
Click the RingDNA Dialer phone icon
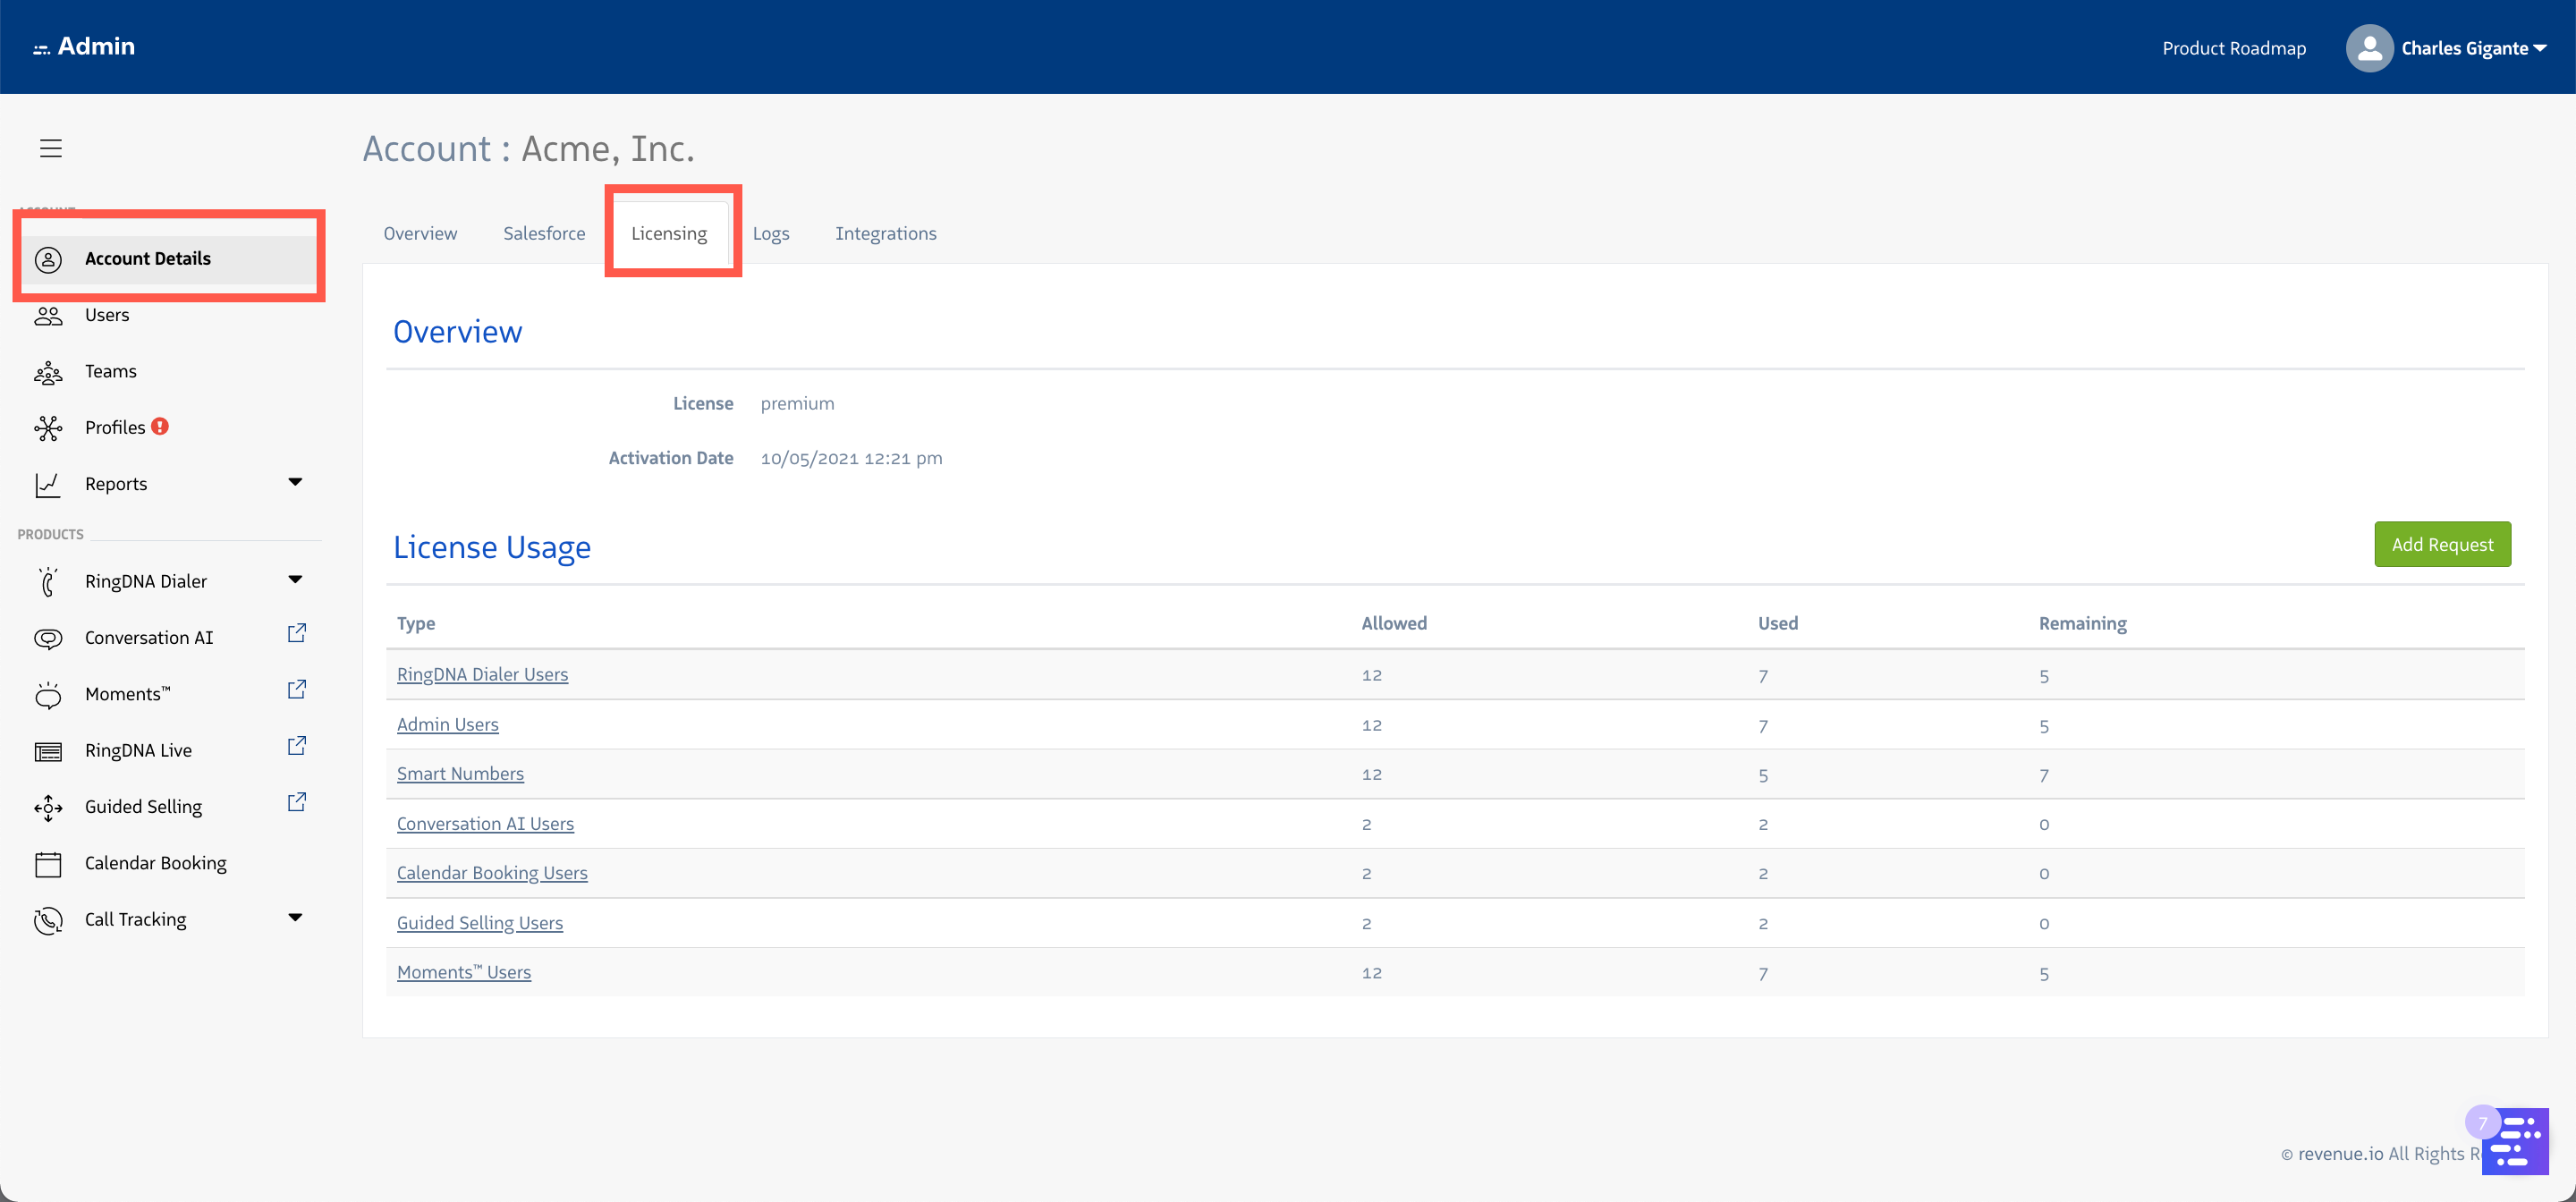(x=47, y=580)
